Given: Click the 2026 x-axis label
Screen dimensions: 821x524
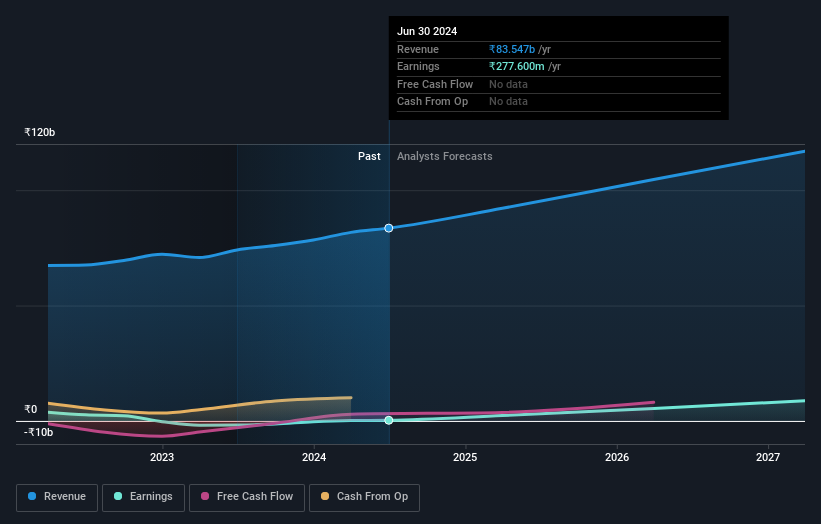Looking at the screenshot, I should pos(617,457).
